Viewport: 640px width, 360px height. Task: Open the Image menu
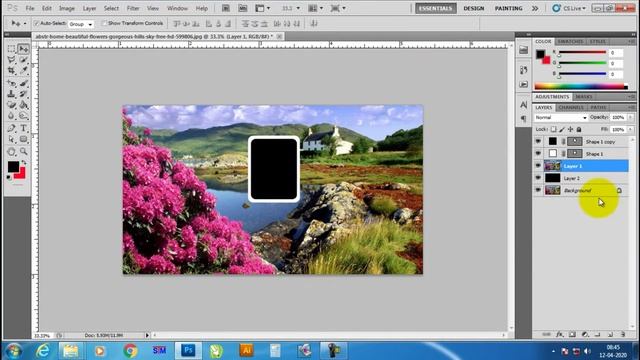[x=67, y=8]
